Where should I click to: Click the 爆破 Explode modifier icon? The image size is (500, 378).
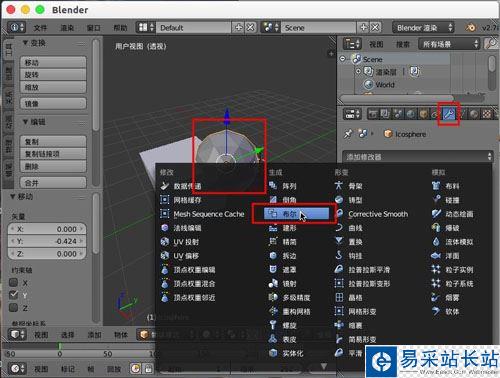436,228
